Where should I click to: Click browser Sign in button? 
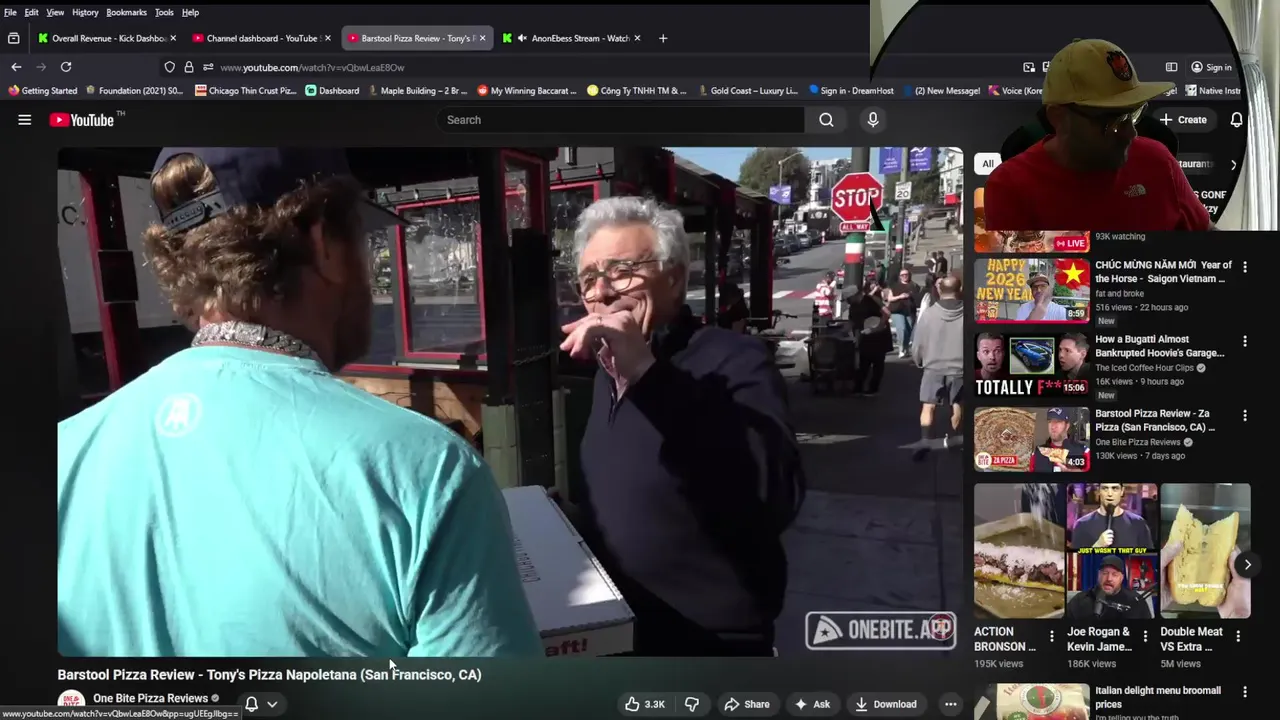click(x=1211, y=67)
